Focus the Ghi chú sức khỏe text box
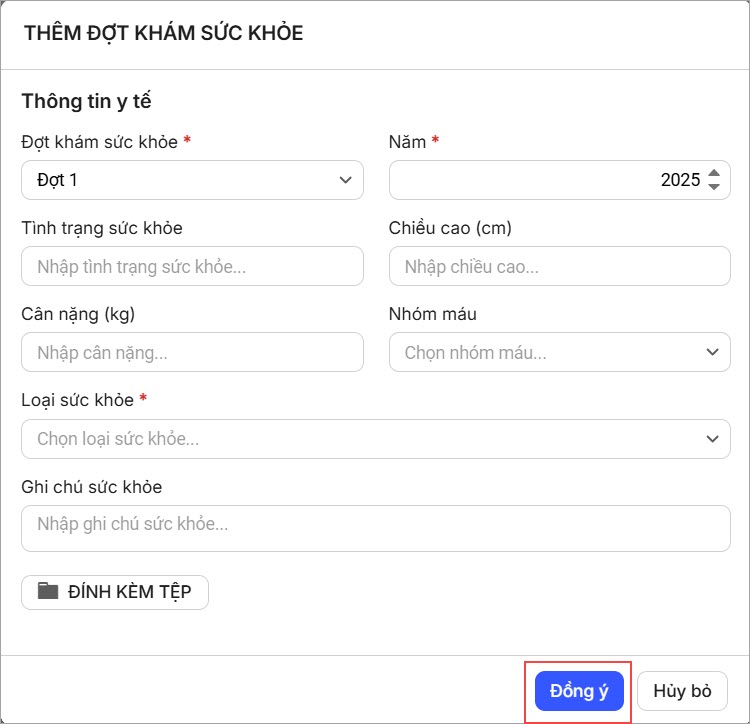The width and height of the screenshot is (750, 724). (375, 527)
